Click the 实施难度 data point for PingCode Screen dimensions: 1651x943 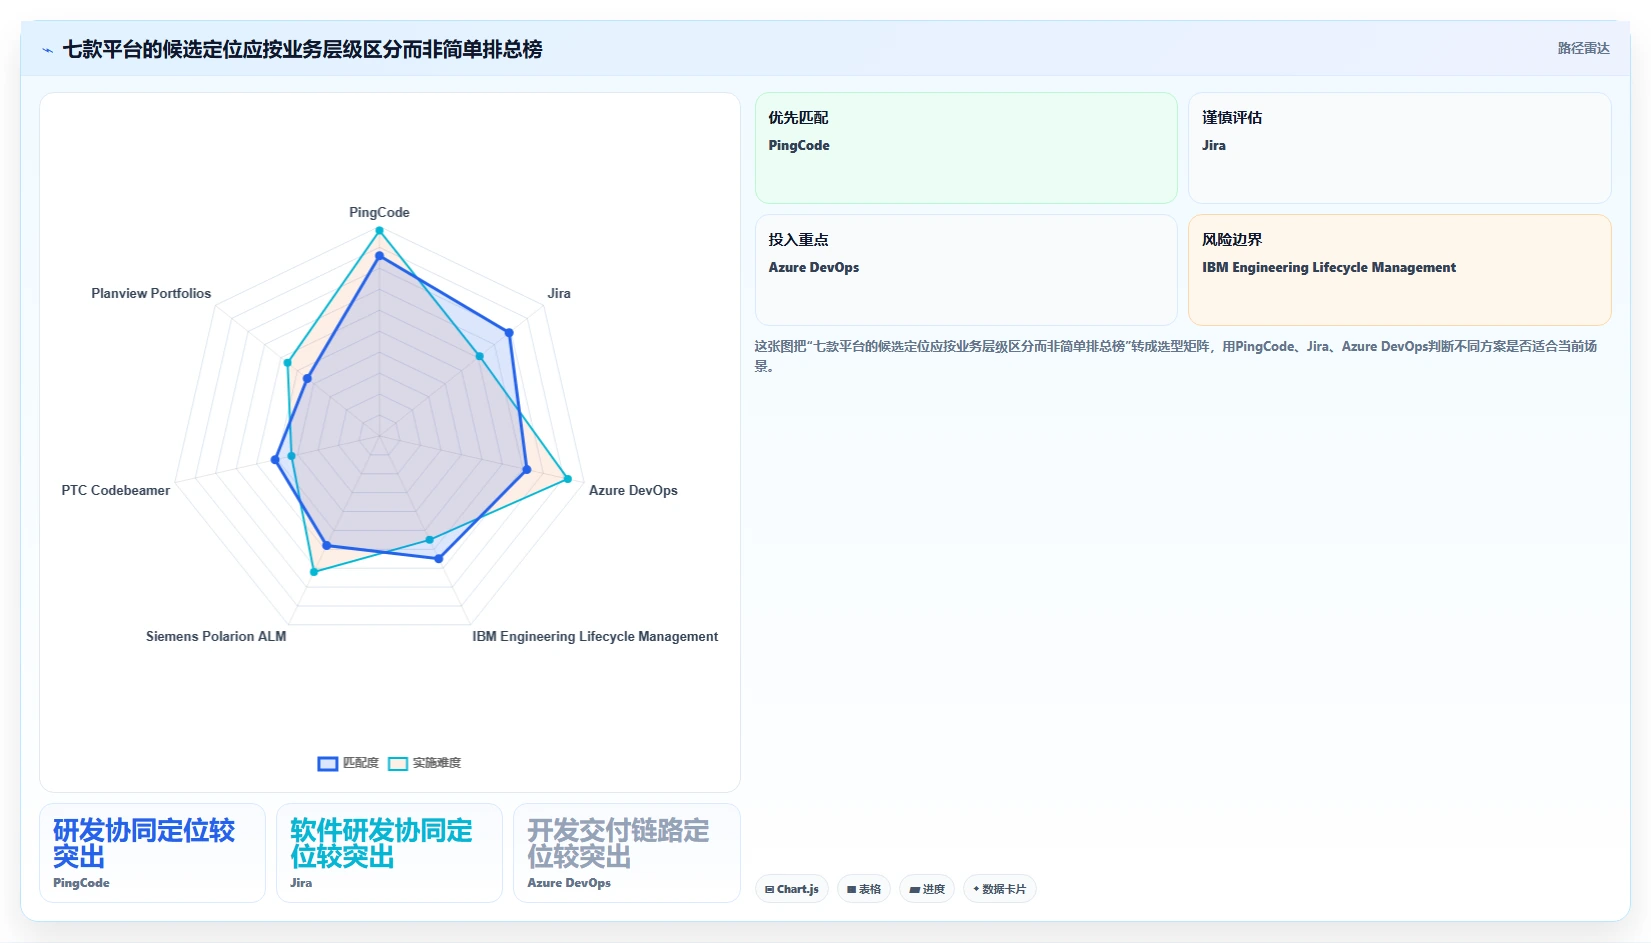(379, 231)
